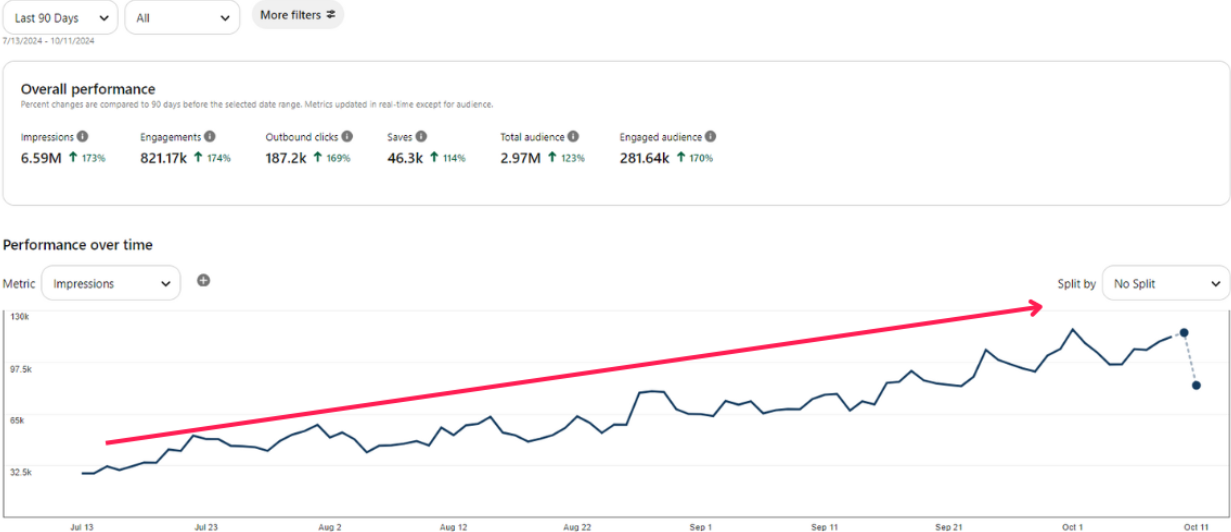1231x532 pixels.
Task: Click the 173% impressions change indicator
Action: click(x=87, y=158)
